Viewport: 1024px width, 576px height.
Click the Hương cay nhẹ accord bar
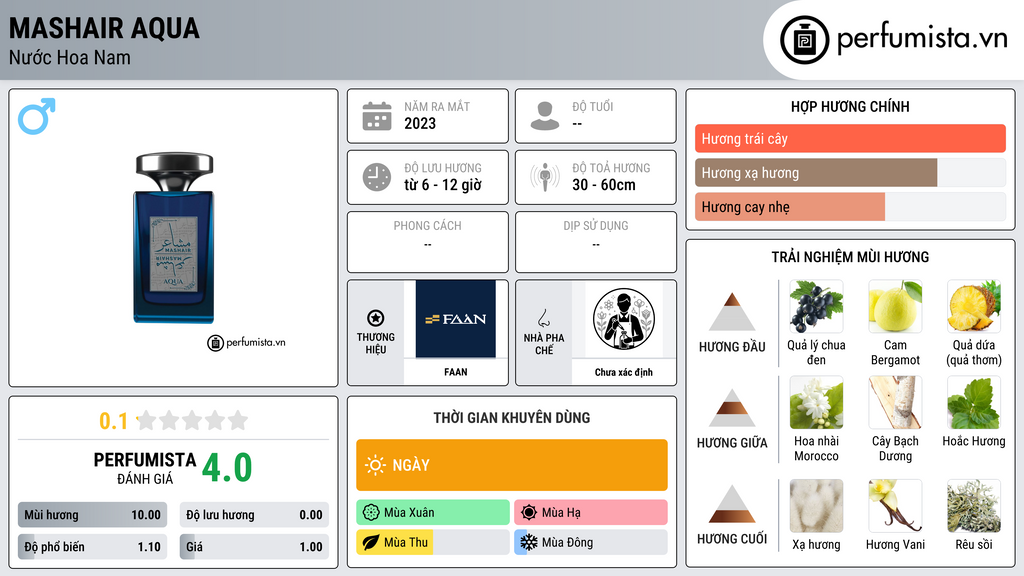(x=850, y=206)
